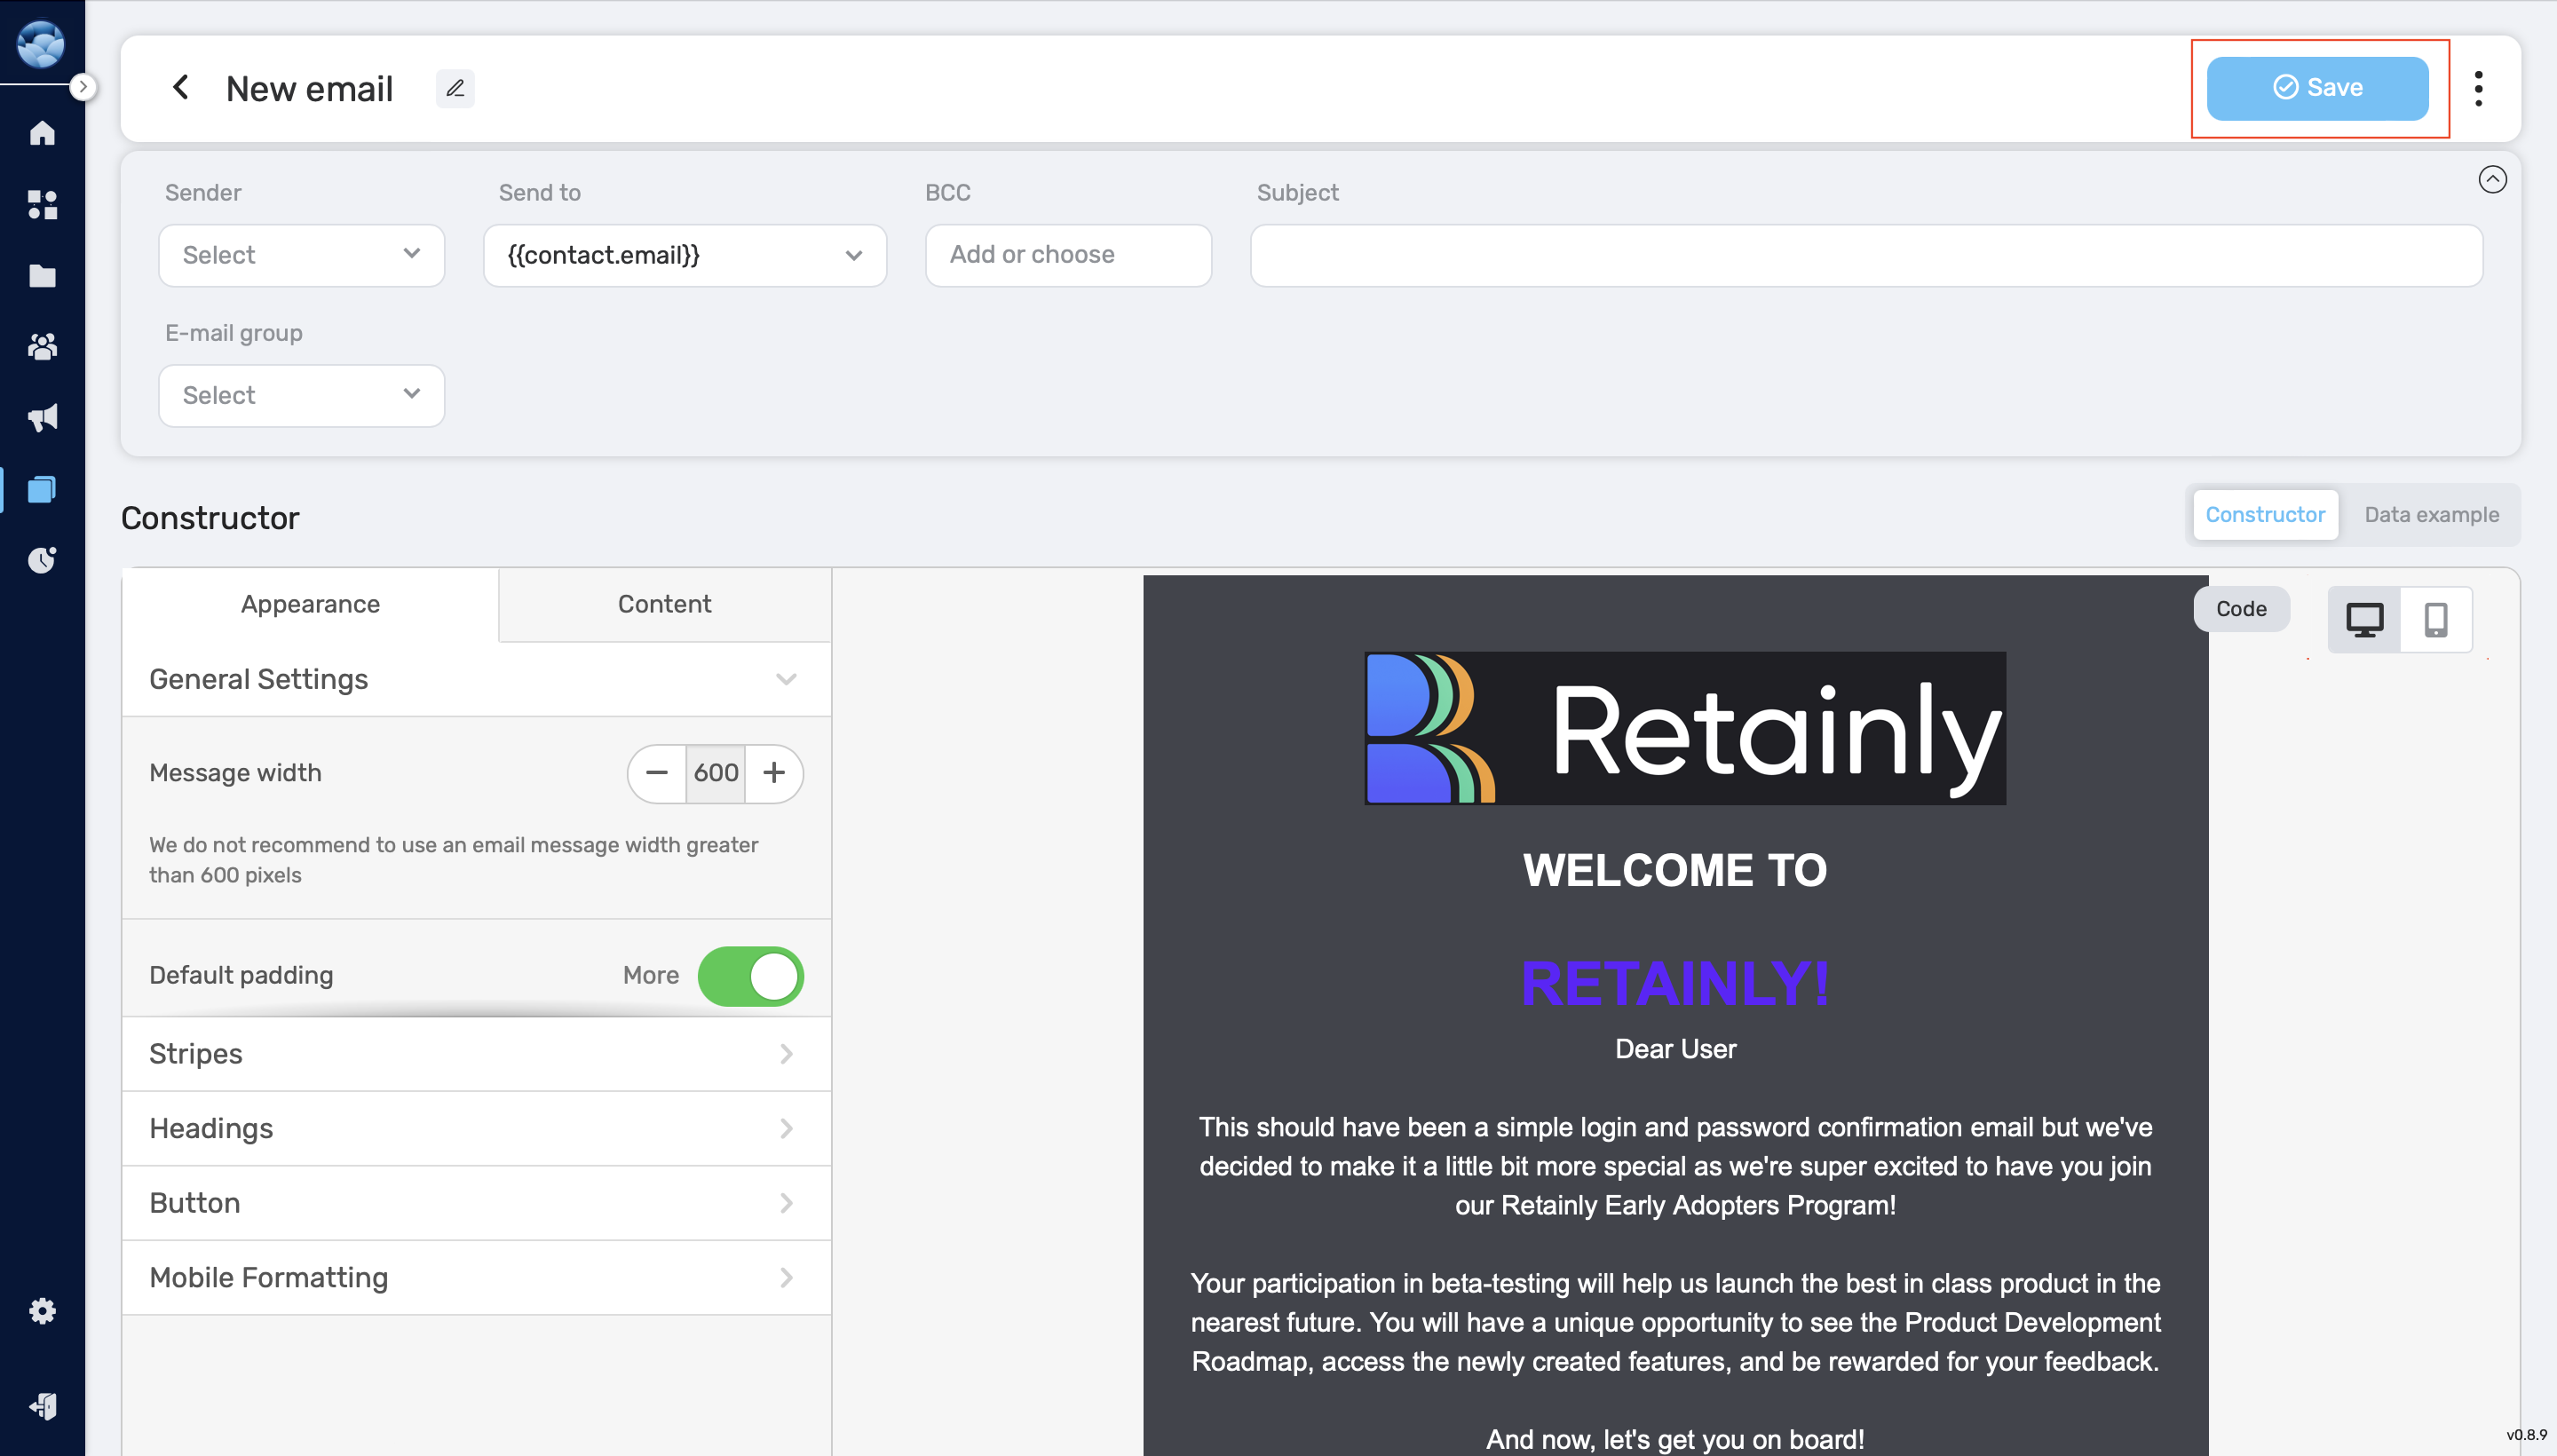Collapse email settings with circle arrow
Screen dimensions: 2557x1456
(x=2493, y=179)
